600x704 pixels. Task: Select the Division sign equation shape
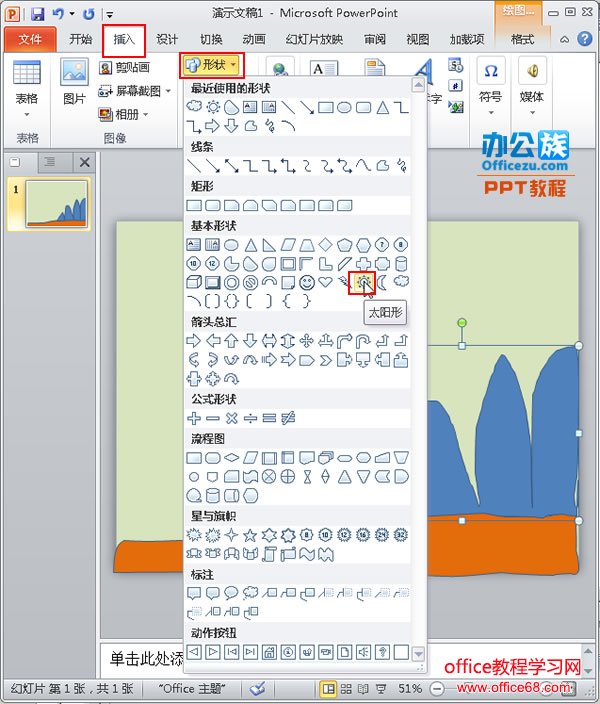(x=250, y=418)
